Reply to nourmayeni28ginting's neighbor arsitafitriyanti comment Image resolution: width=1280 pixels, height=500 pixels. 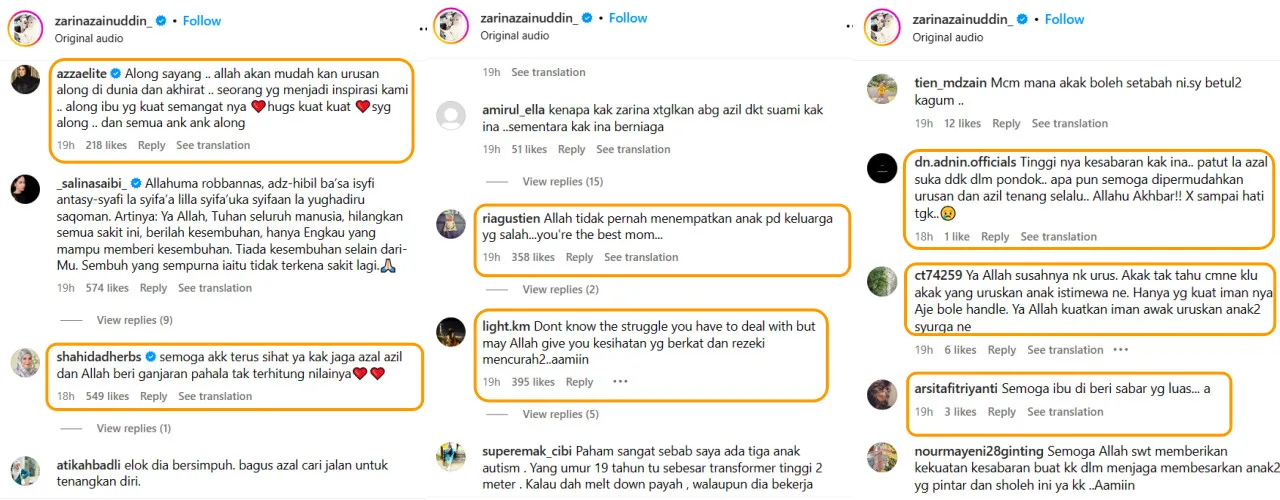tap(1002, 412)
